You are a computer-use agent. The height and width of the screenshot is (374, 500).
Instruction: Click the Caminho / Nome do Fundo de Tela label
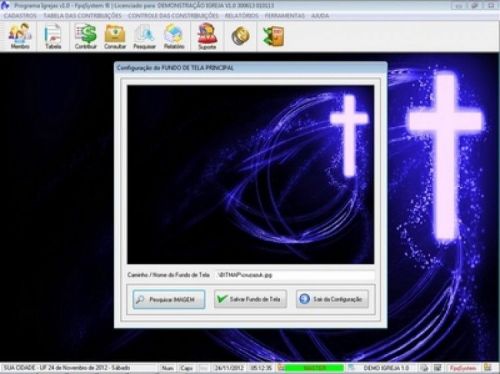[x=168, y=275]
